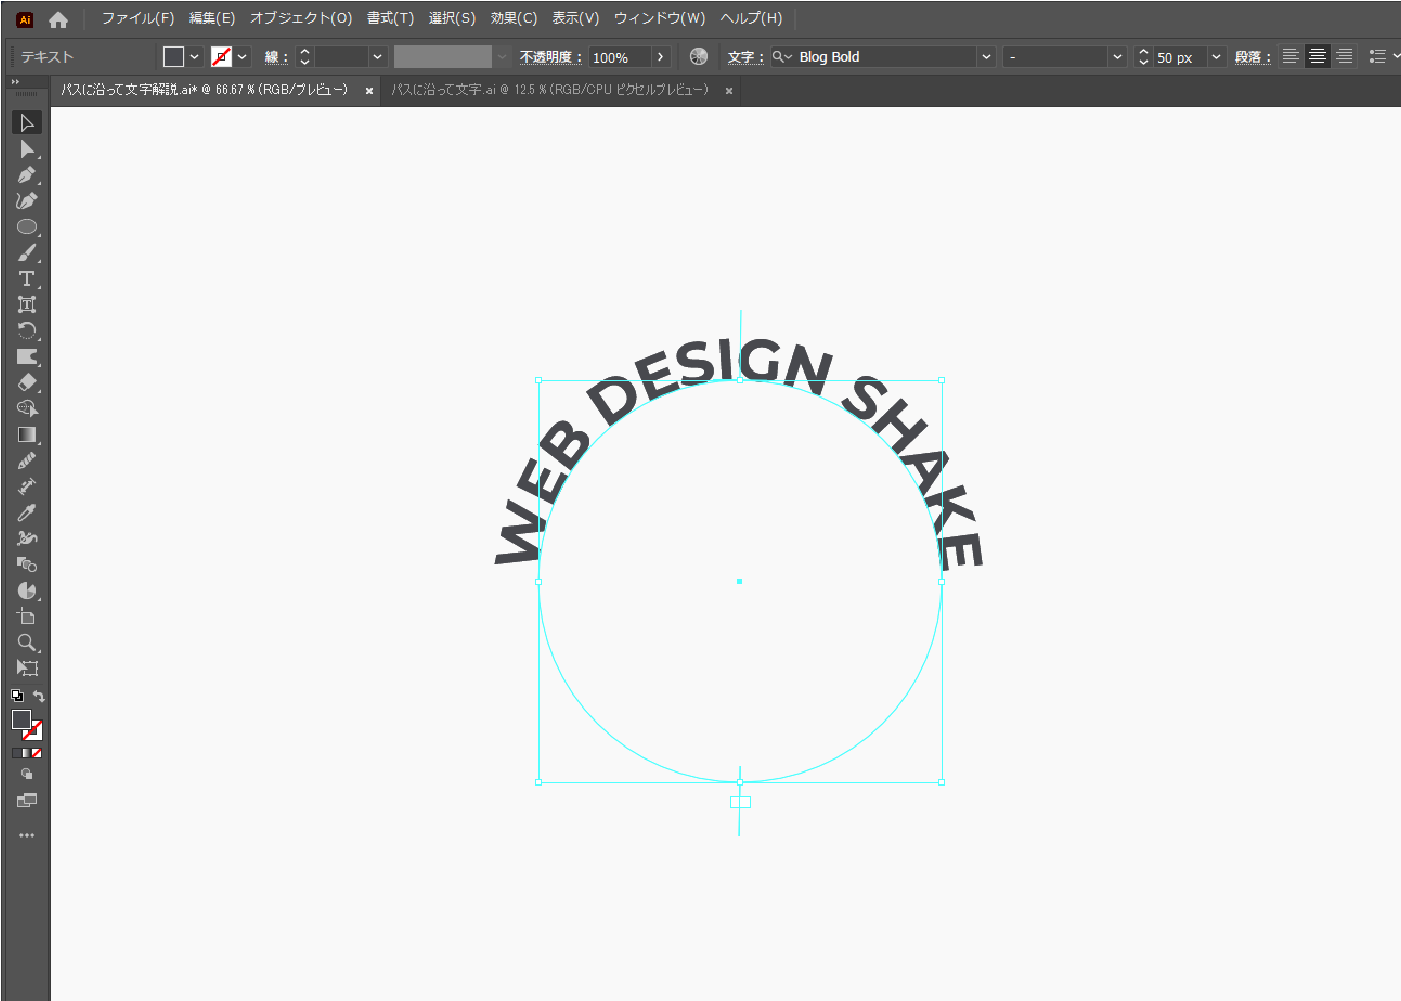Activate the Eyedropper tool
This screenshot has width=1401, height=1001.
[26, 513]
